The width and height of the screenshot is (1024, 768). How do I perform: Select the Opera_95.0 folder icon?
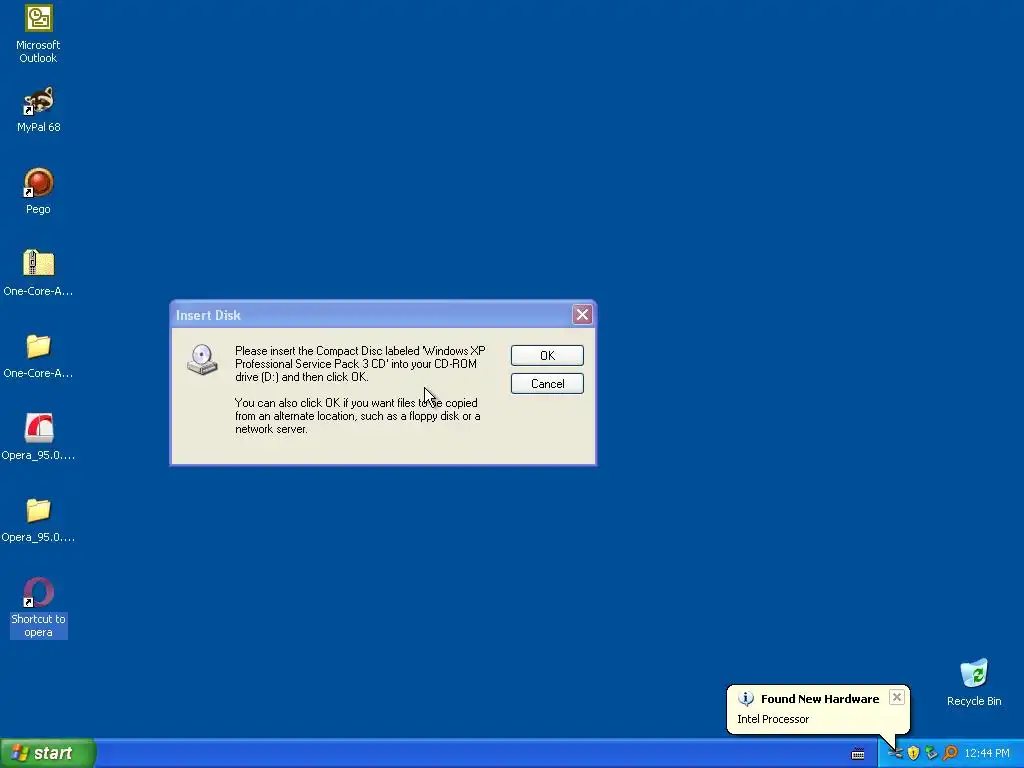pos(38,510)
